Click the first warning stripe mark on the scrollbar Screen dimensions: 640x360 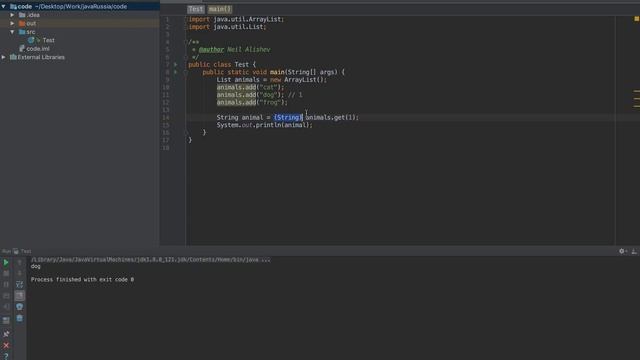click(636, 91)
